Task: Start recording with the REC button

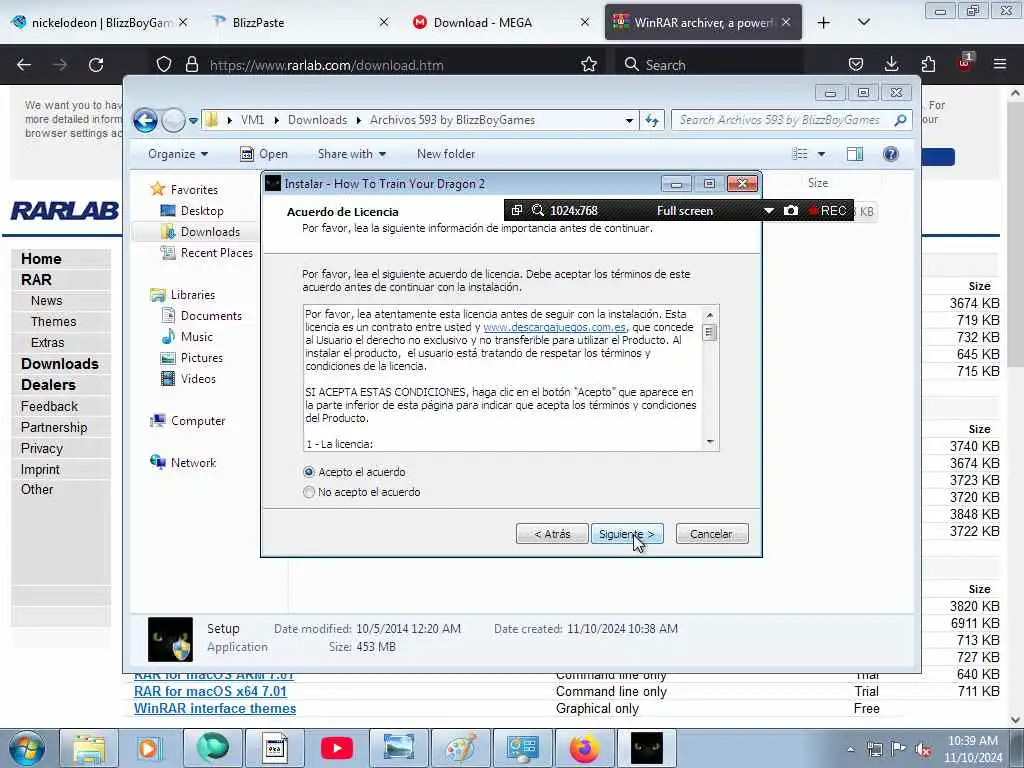Action: click(x=827, y=210)
